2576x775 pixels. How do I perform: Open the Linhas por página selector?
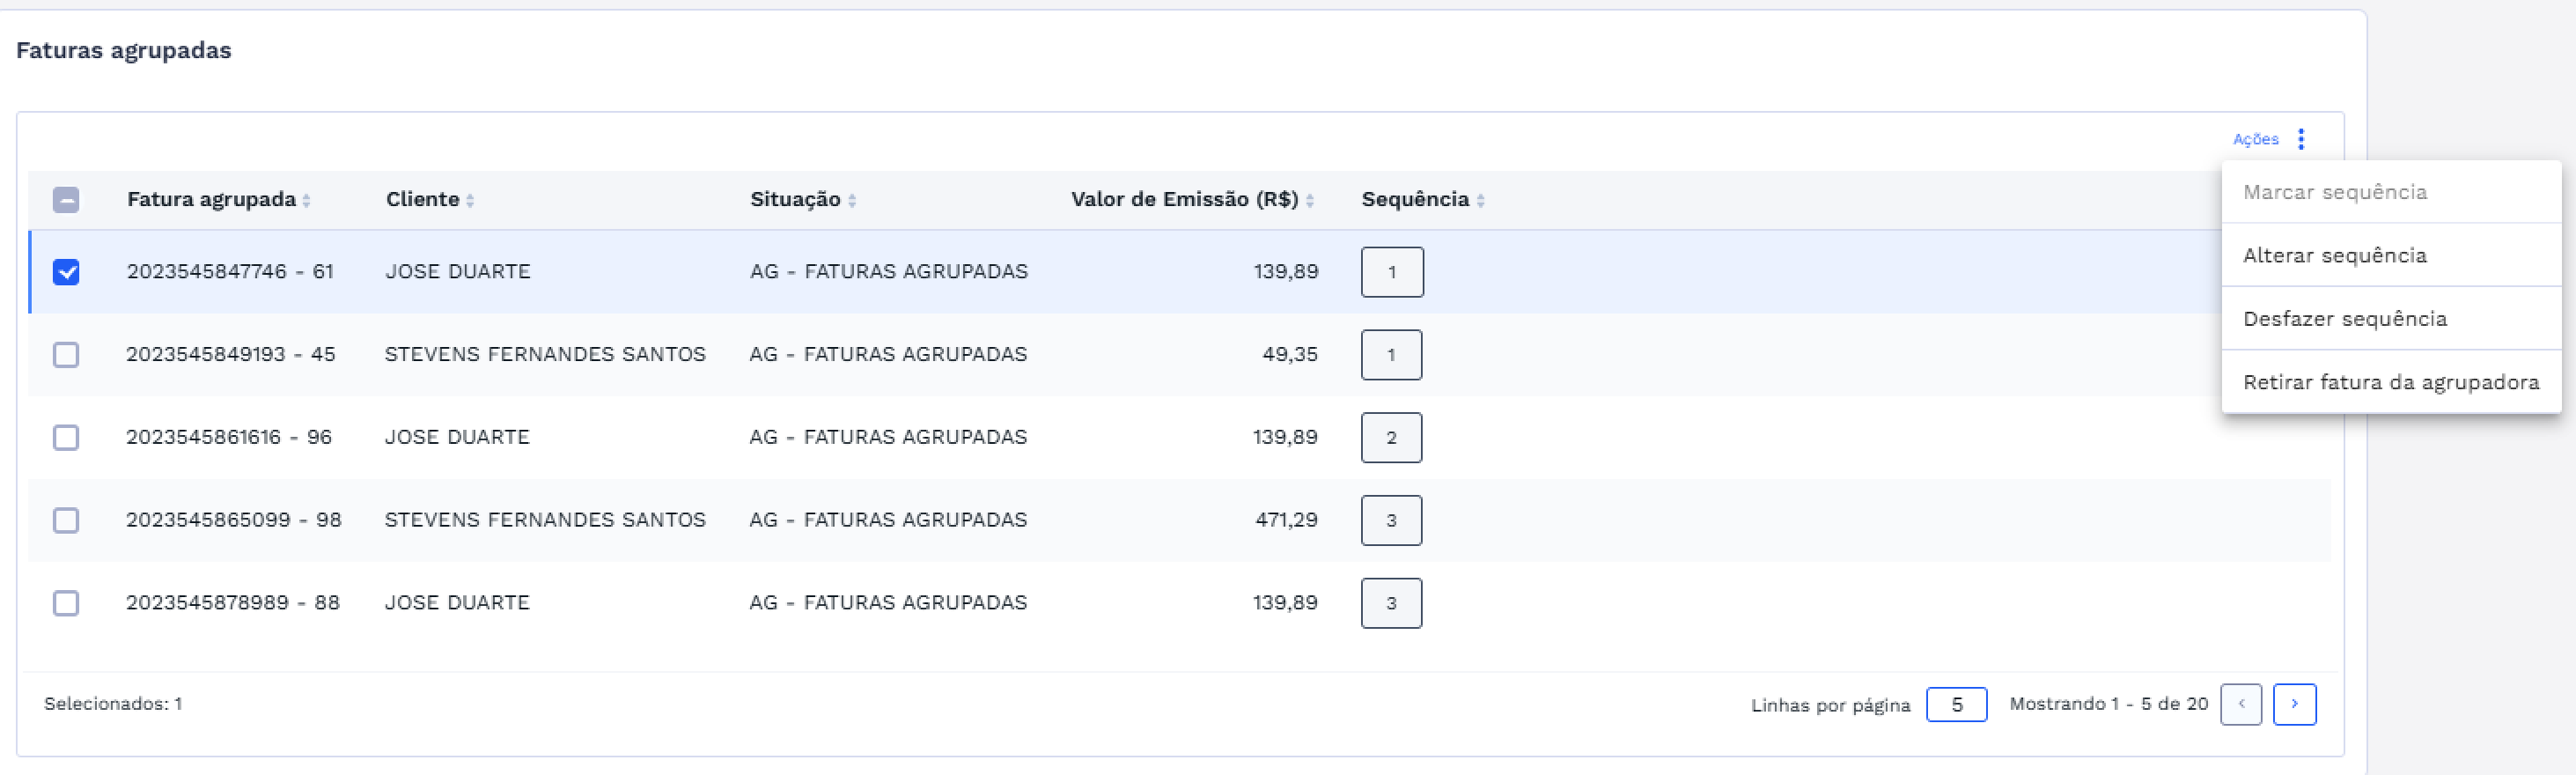click(x=1955, y=705)
